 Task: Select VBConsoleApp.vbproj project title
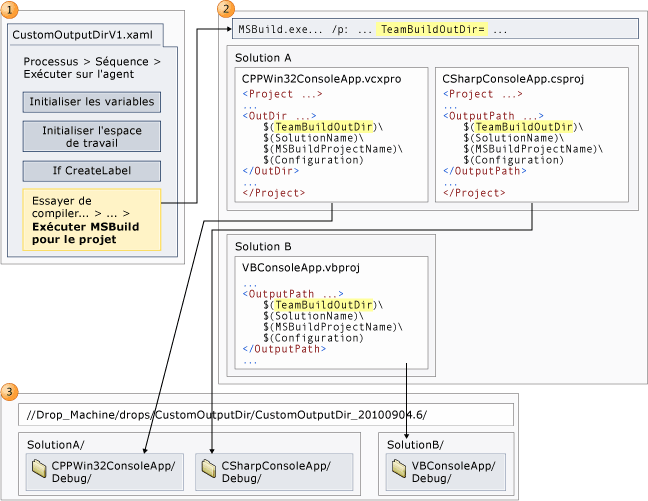[x=301, y=268]
